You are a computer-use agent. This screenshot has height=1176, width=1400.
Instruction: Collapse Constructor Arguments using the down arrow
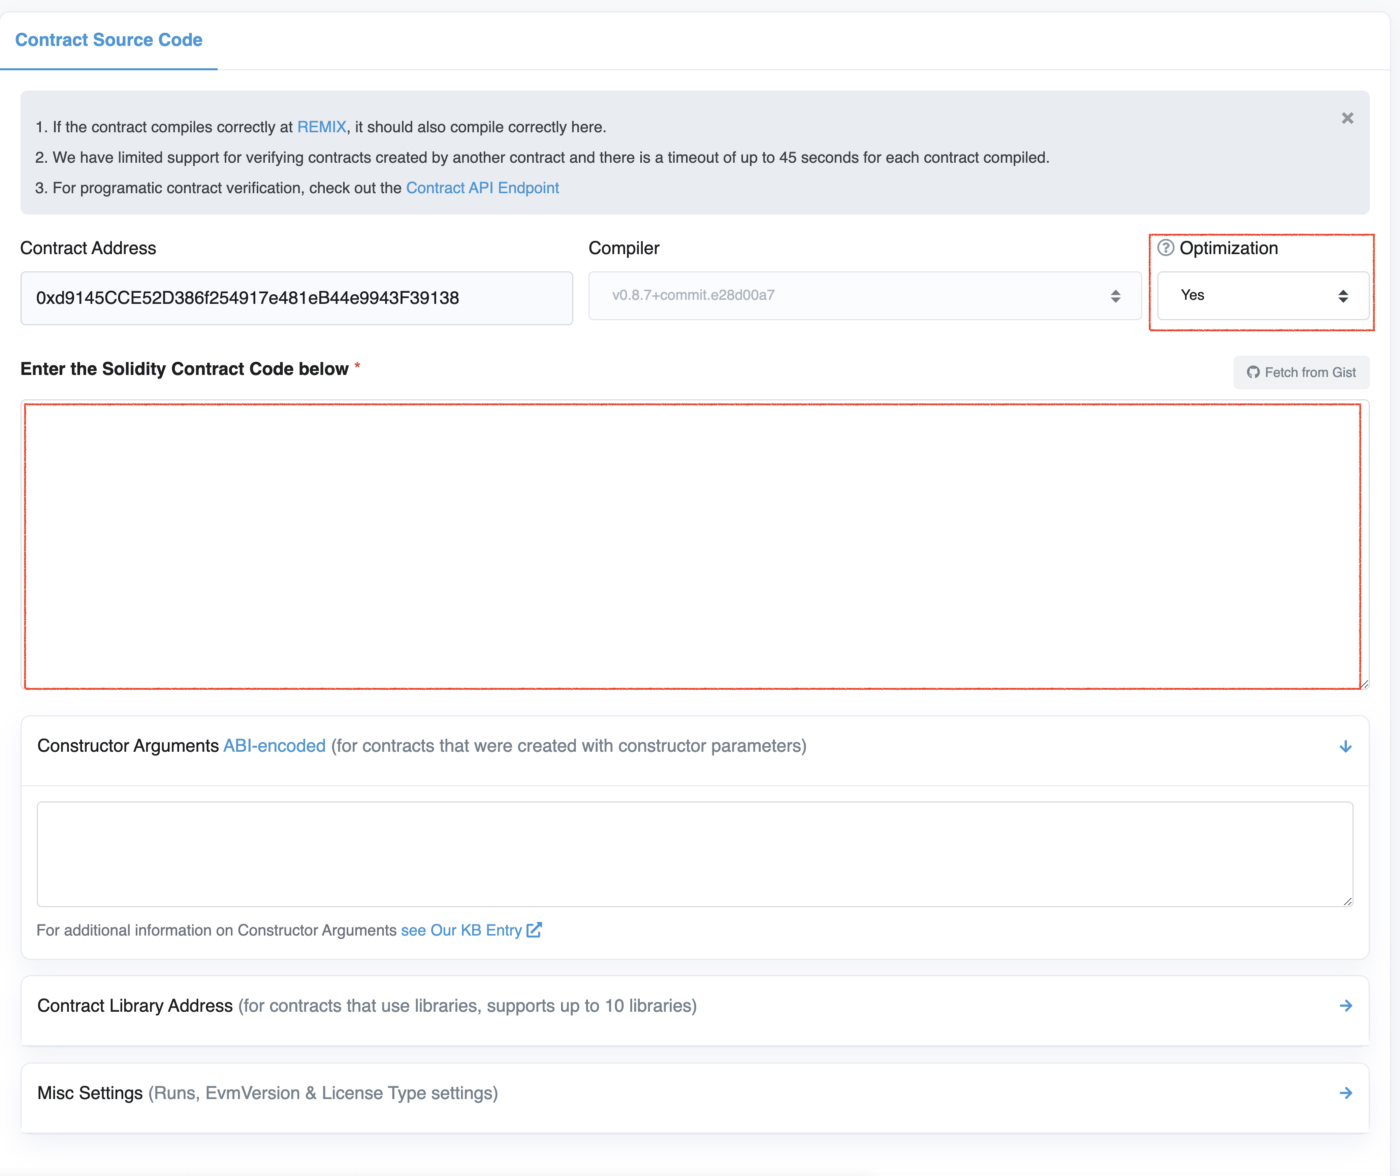1346,746
